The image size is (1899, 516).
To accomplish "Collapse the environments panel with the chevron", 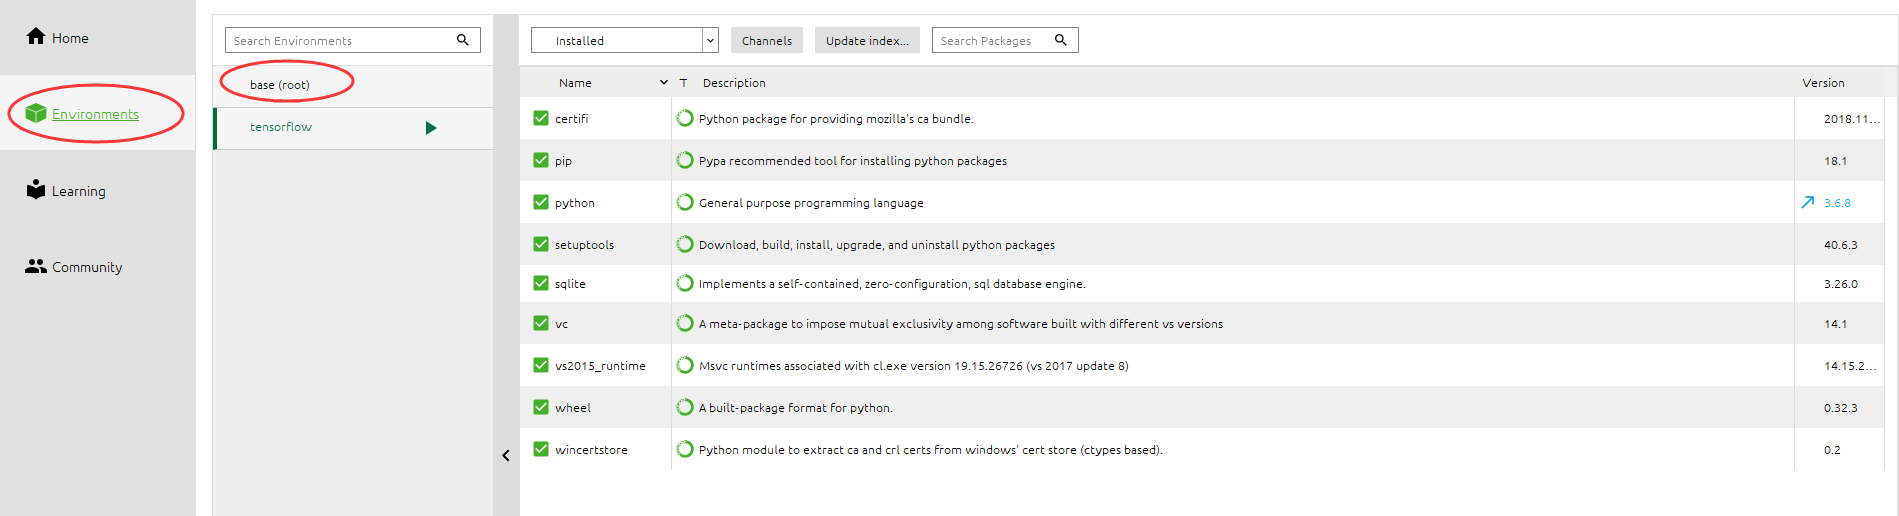I will pos(506,455).
